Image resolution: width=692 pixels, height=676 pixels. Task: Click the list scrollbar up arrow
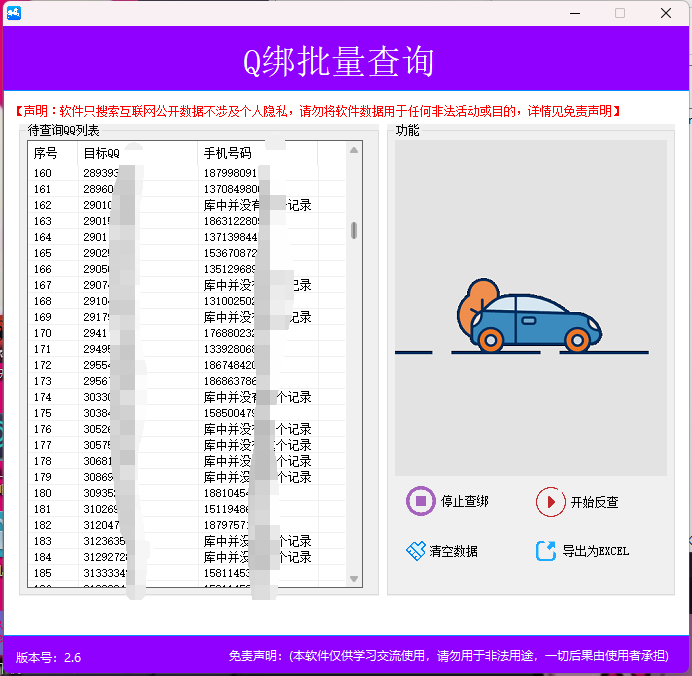pyautogui.click(x=354, y=150)
